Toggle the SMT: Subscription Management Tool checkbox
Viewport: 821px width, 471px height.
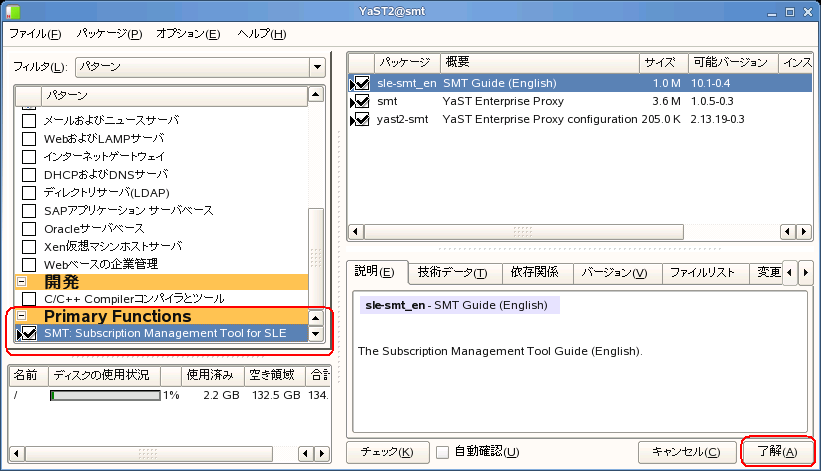tap(29, 334)
